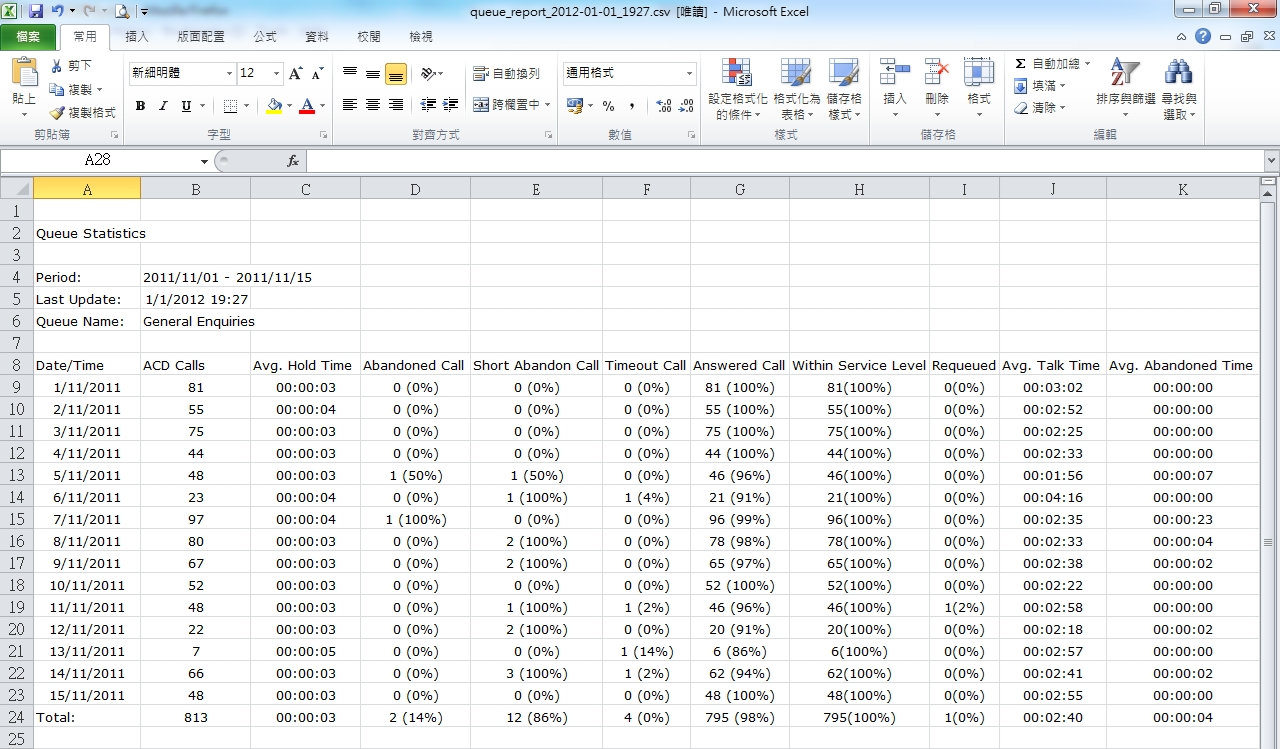The width and height of the screenshot is (1280, 749).
Task: Switch to the 公式 Formulas tab
Action: (x=264, y=37)
